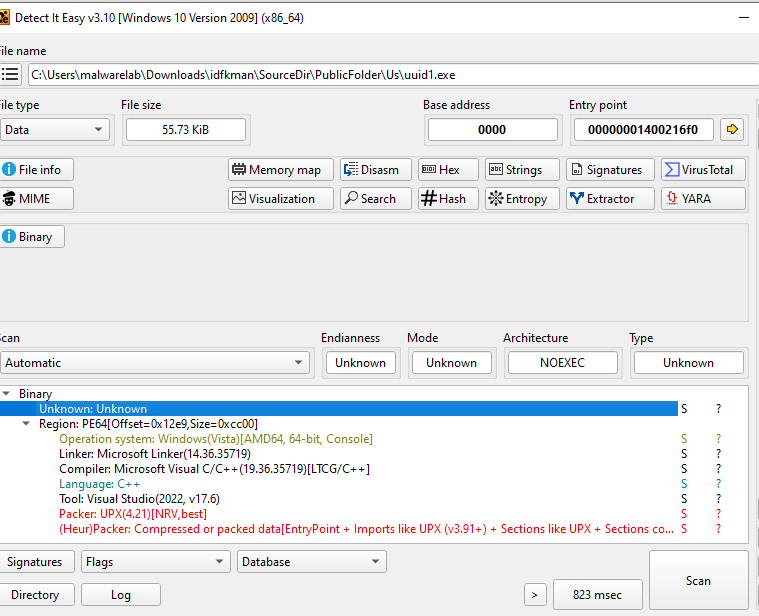The image size is (759, 616).
Task: Open the Entropy analysis
Action: coord(518,199)
